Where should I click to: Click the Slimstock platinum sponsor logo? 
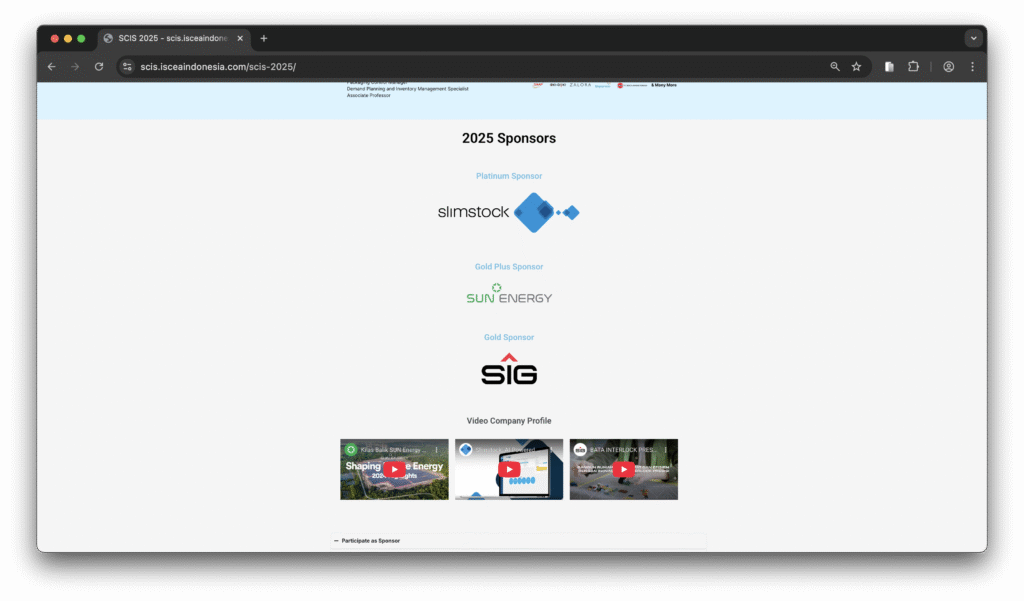click(509, 212)
